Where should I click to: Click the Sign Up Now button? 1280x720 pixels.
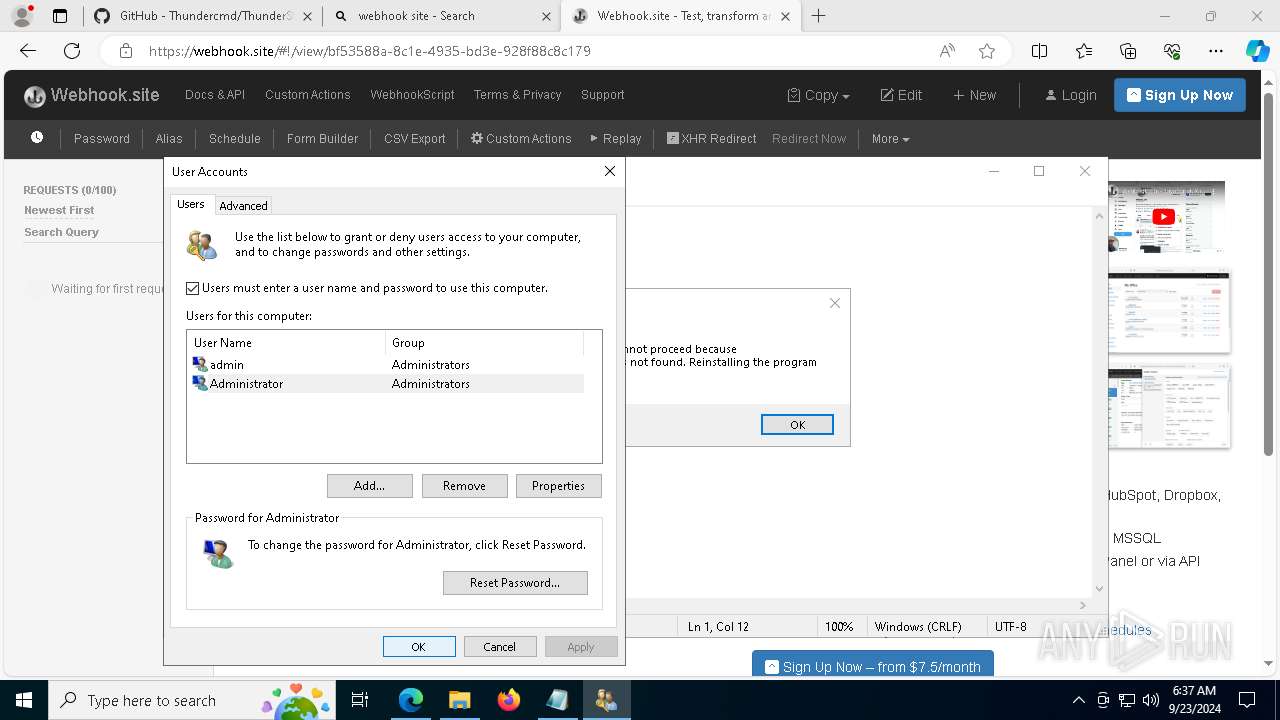1180,95
